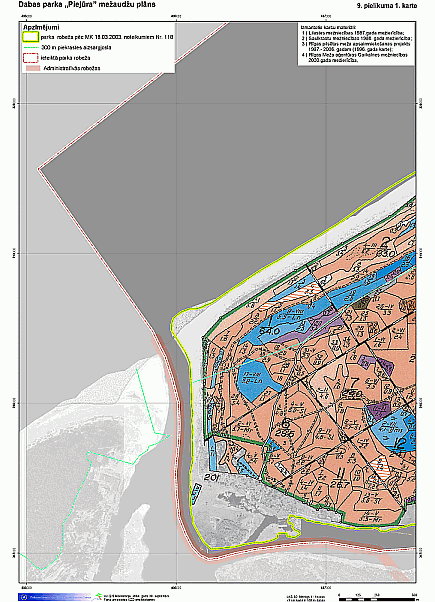Click the 201 label near the river
The width and height of the screenshot is (435, 602).
tap(211, 477)
